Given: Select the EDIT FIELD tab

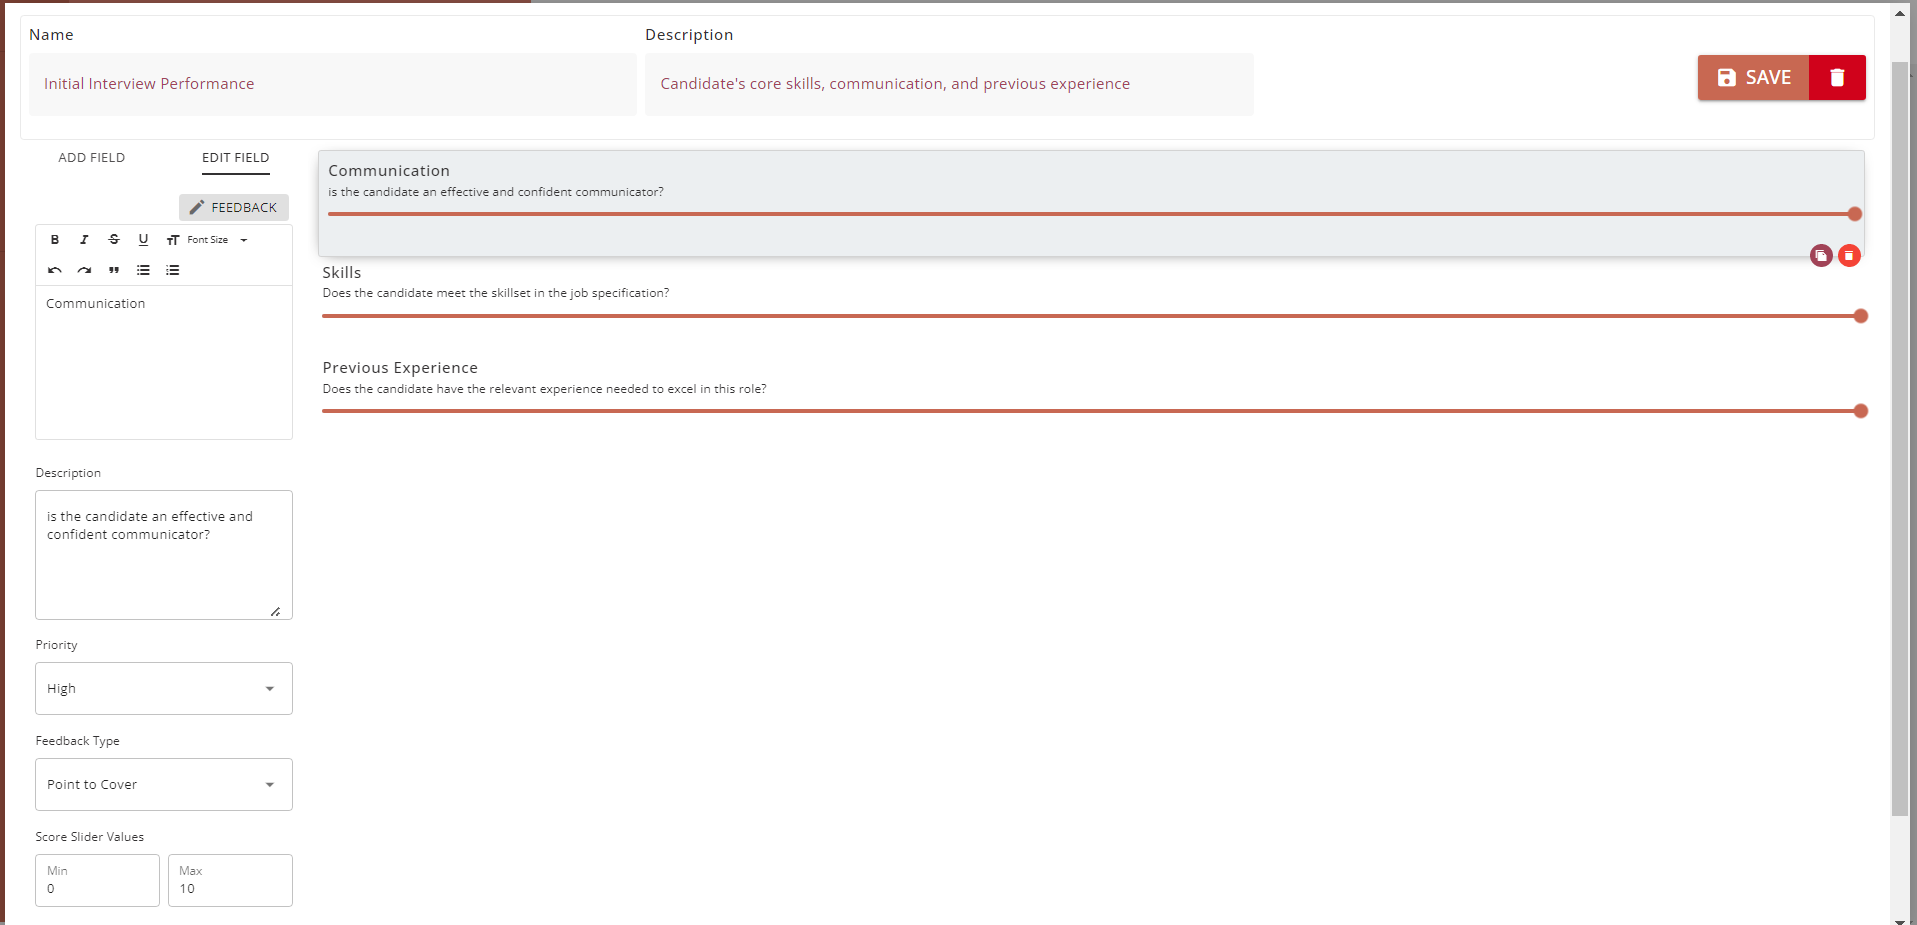Looking at the screenshot, I should 235,158.
